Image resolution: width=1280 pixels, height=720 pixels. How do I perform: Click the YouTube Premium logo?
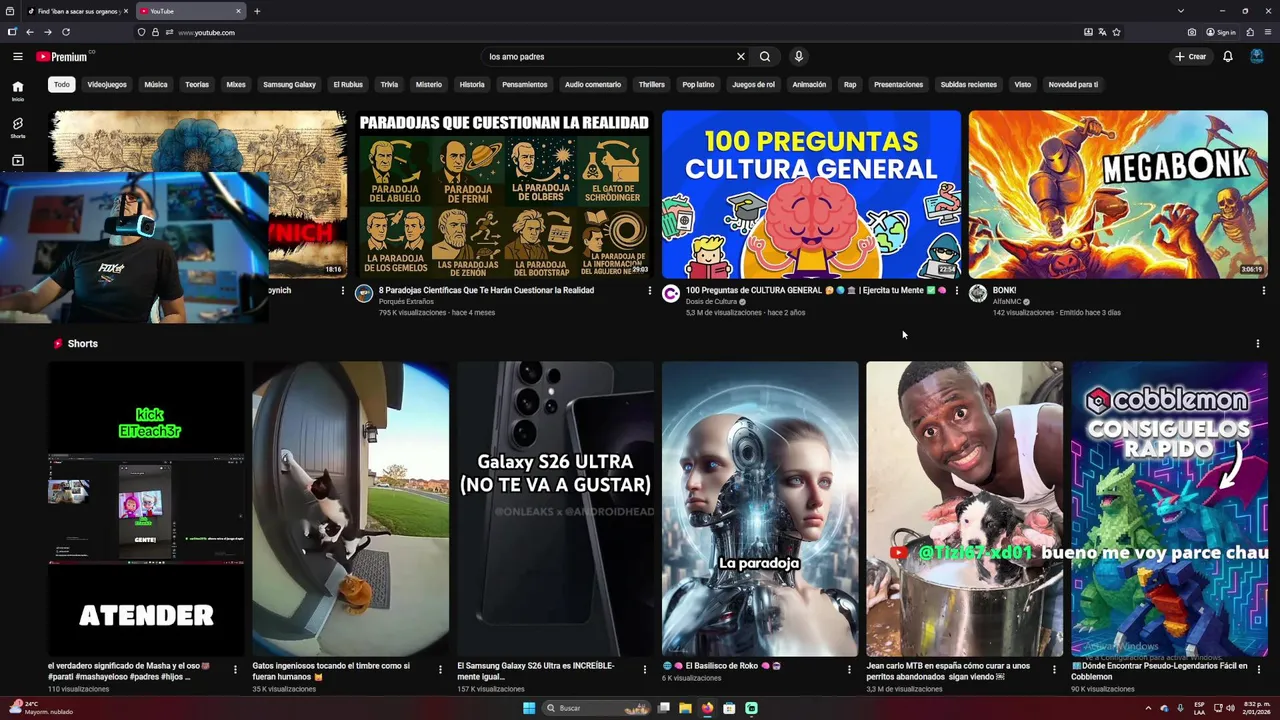click(63, 57)
